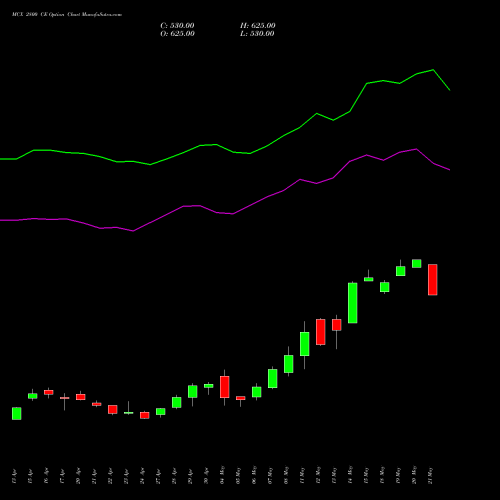Click the MCX CE Option chart title
Viewport: 500px width, 500px height.
67,15
